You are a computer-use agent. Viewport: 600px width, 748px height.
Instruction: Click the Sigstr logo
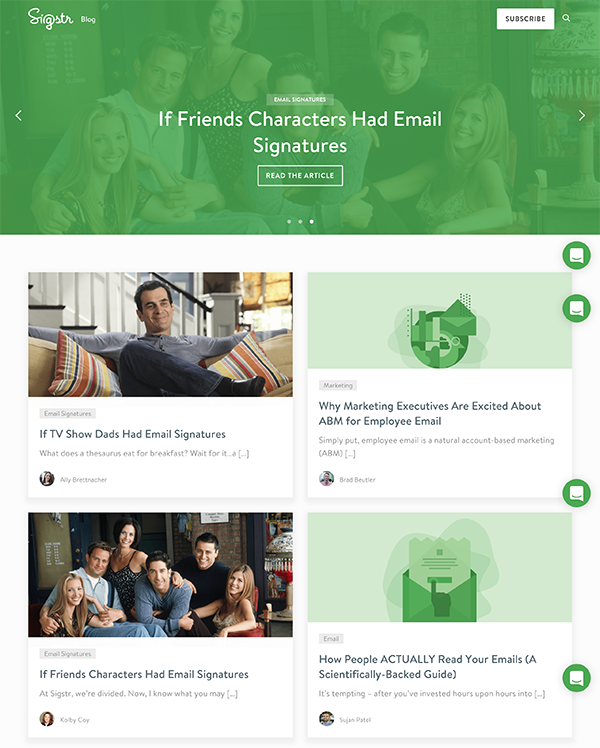point(51,19)
